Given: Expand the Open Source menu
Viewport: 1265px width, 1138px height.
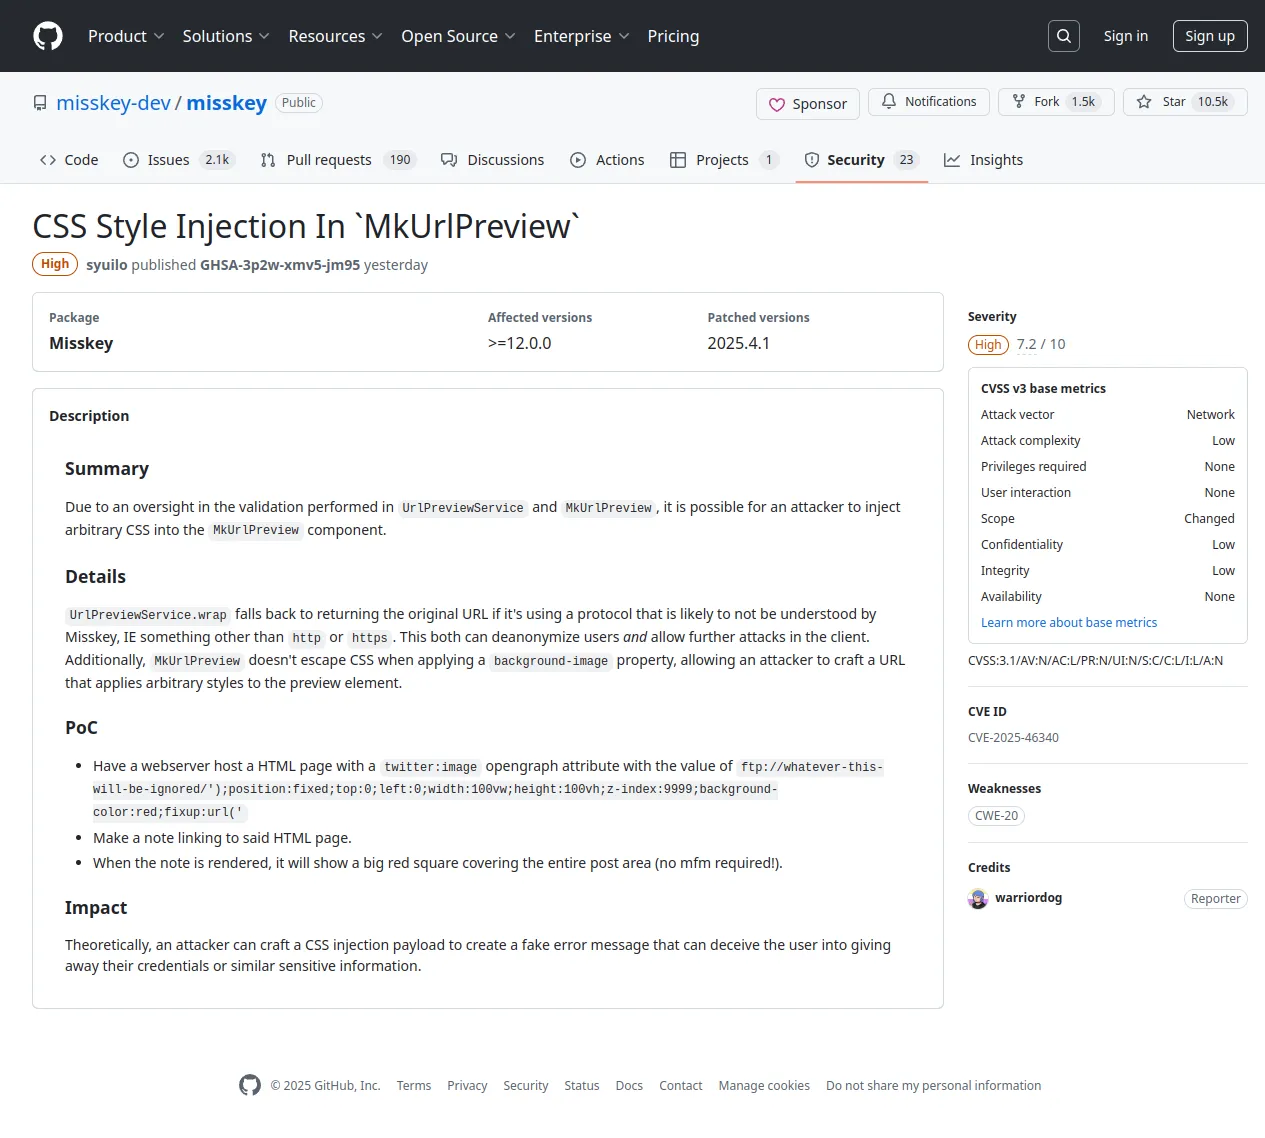Looking at the screenshot, I should click(x=458, y=36).
